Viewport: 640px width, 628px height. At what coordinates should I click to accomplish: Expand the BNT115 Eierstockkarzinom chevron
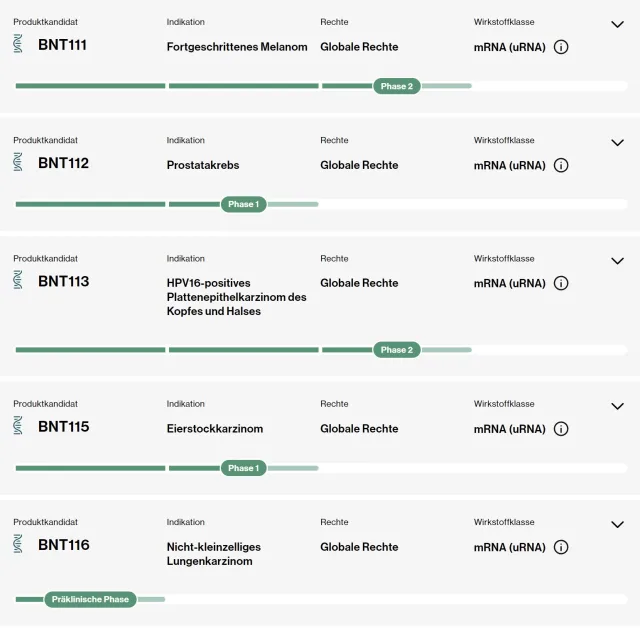[x=618, y=406]
